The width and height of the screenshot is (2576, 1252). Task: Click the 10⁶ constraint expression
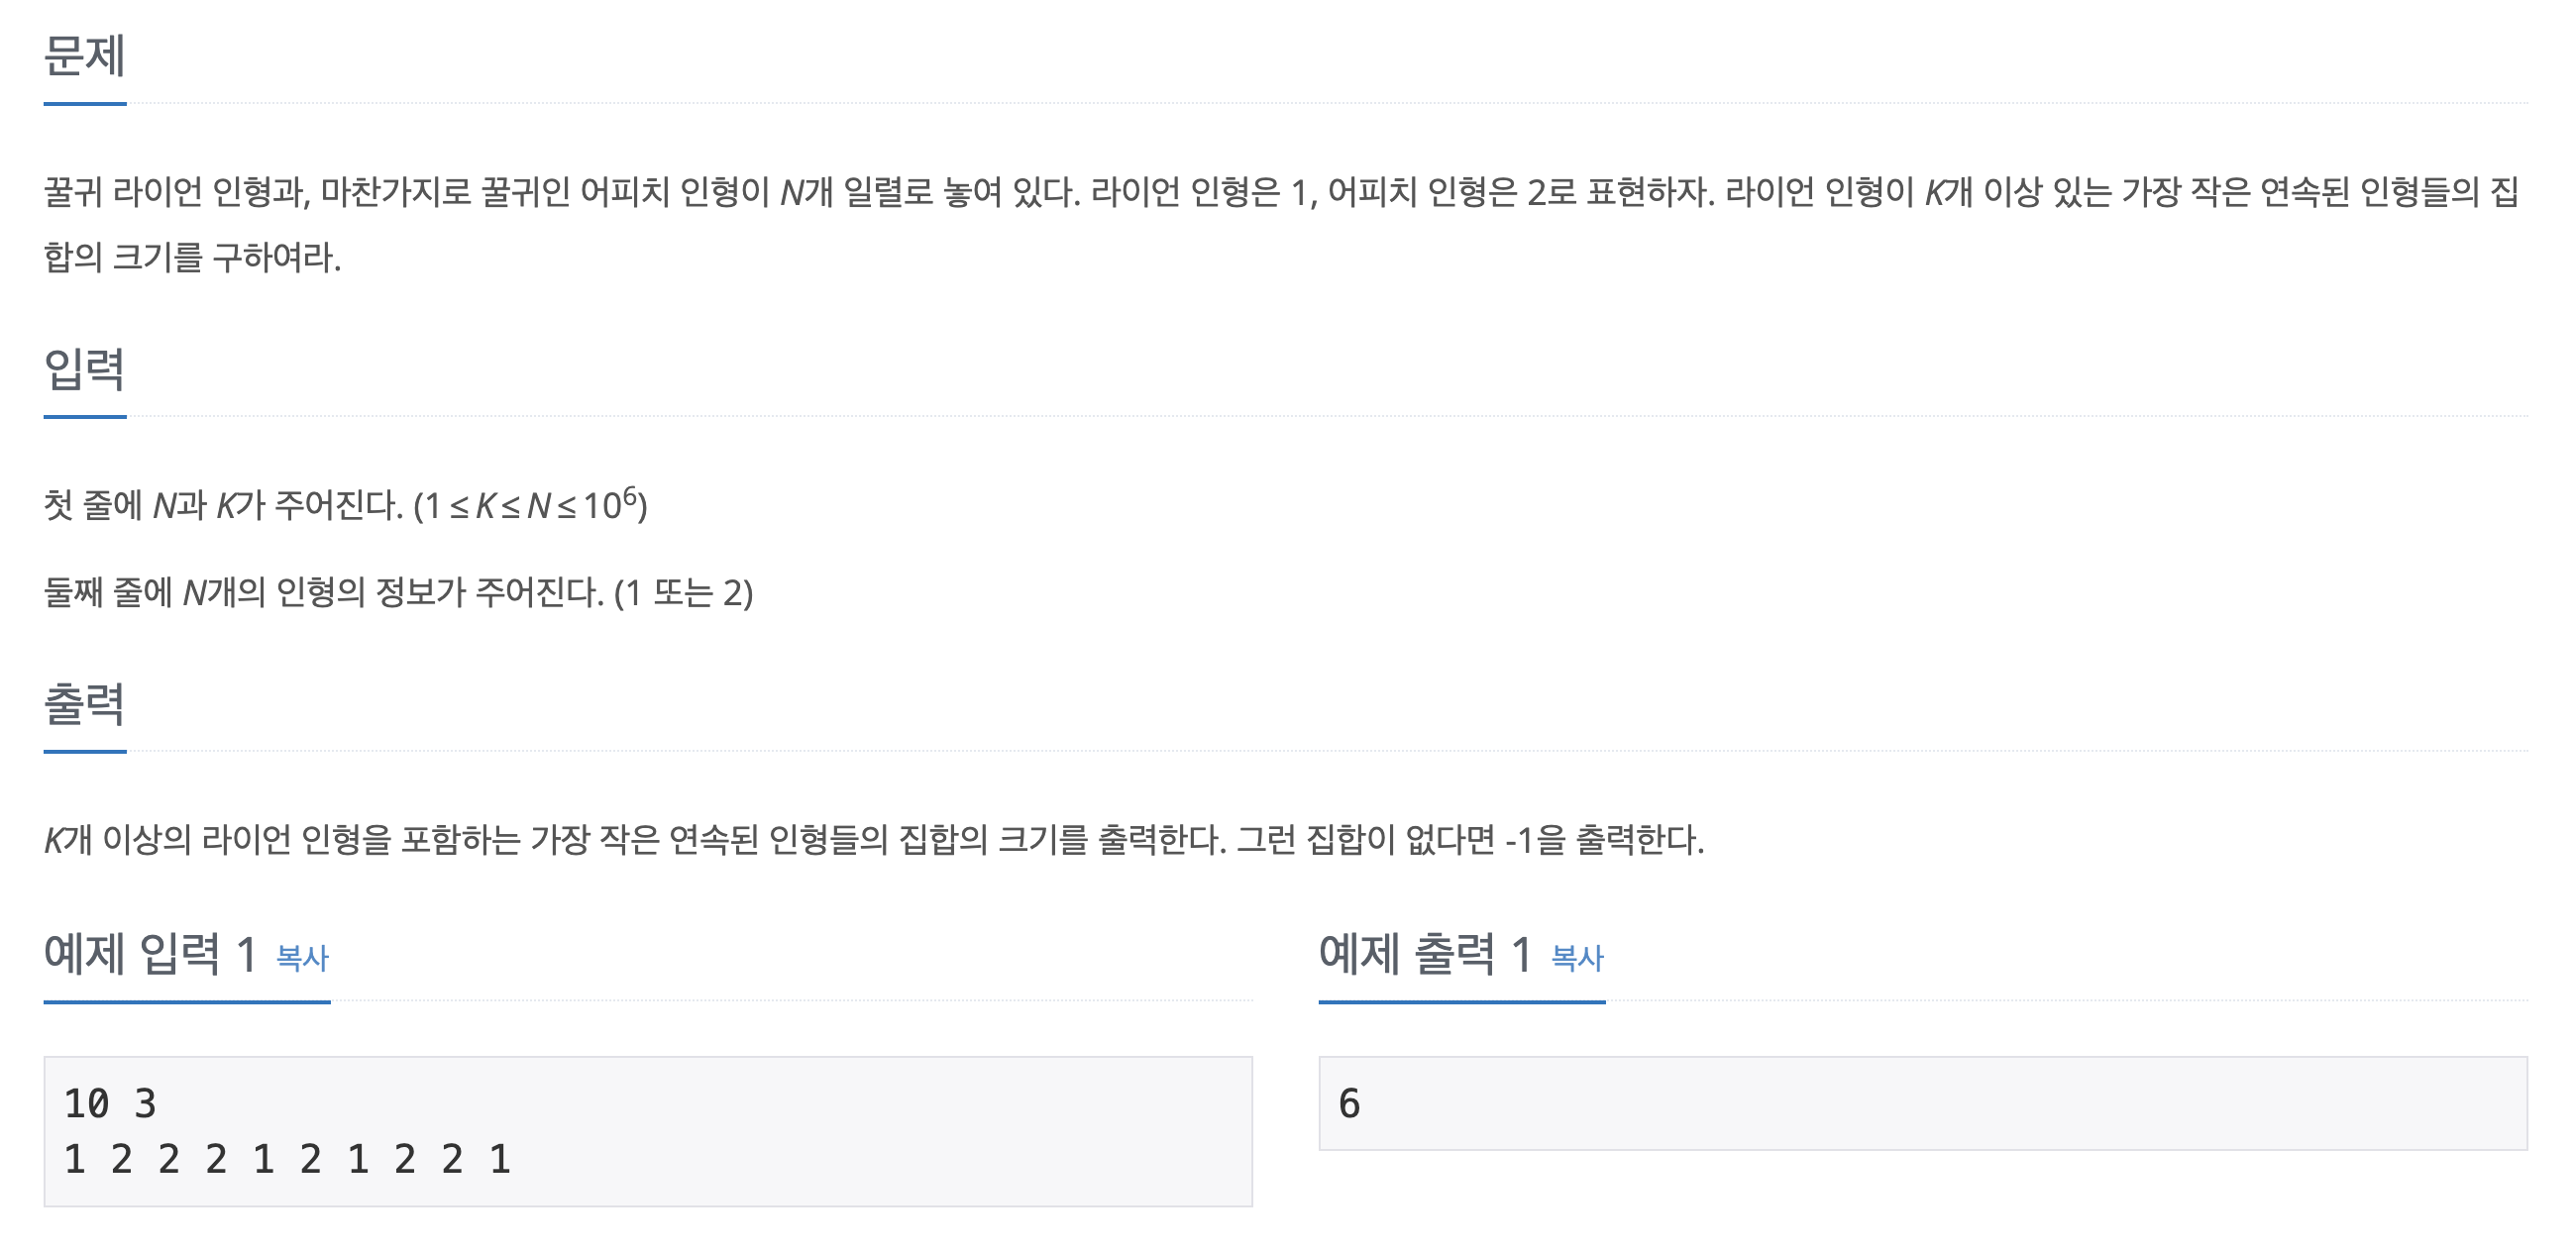click(610, 502)
